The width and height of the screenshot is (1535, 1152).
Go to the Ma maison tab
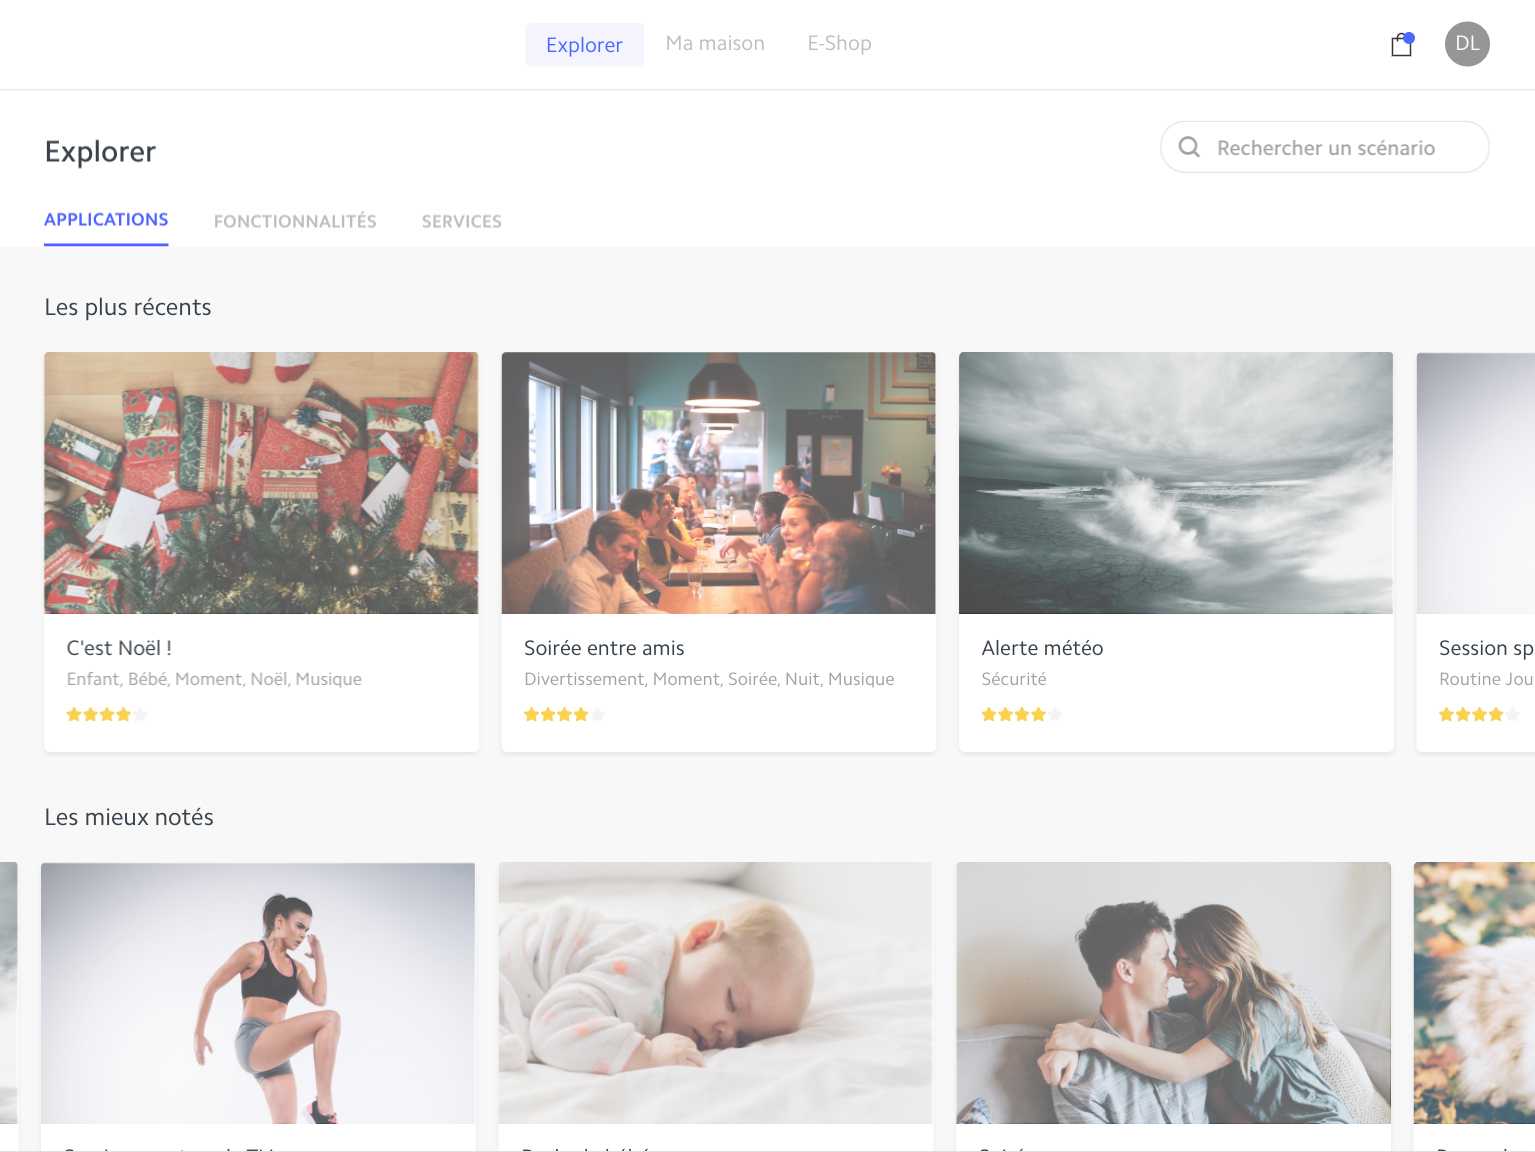pos(715,43)
